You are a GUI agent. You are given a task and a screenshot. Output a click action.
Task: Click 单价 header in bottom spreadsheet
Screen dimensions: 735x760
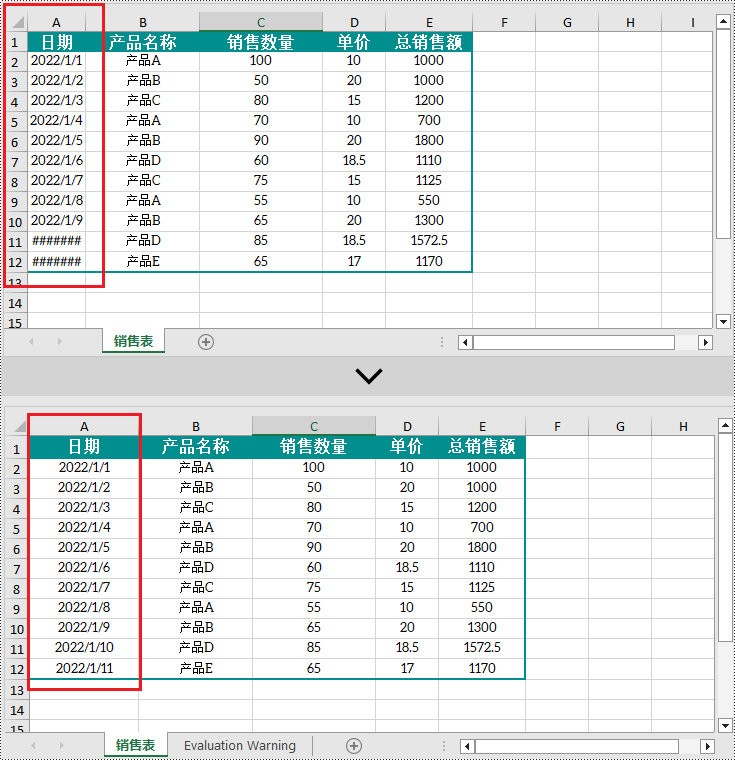coord(407,446)
